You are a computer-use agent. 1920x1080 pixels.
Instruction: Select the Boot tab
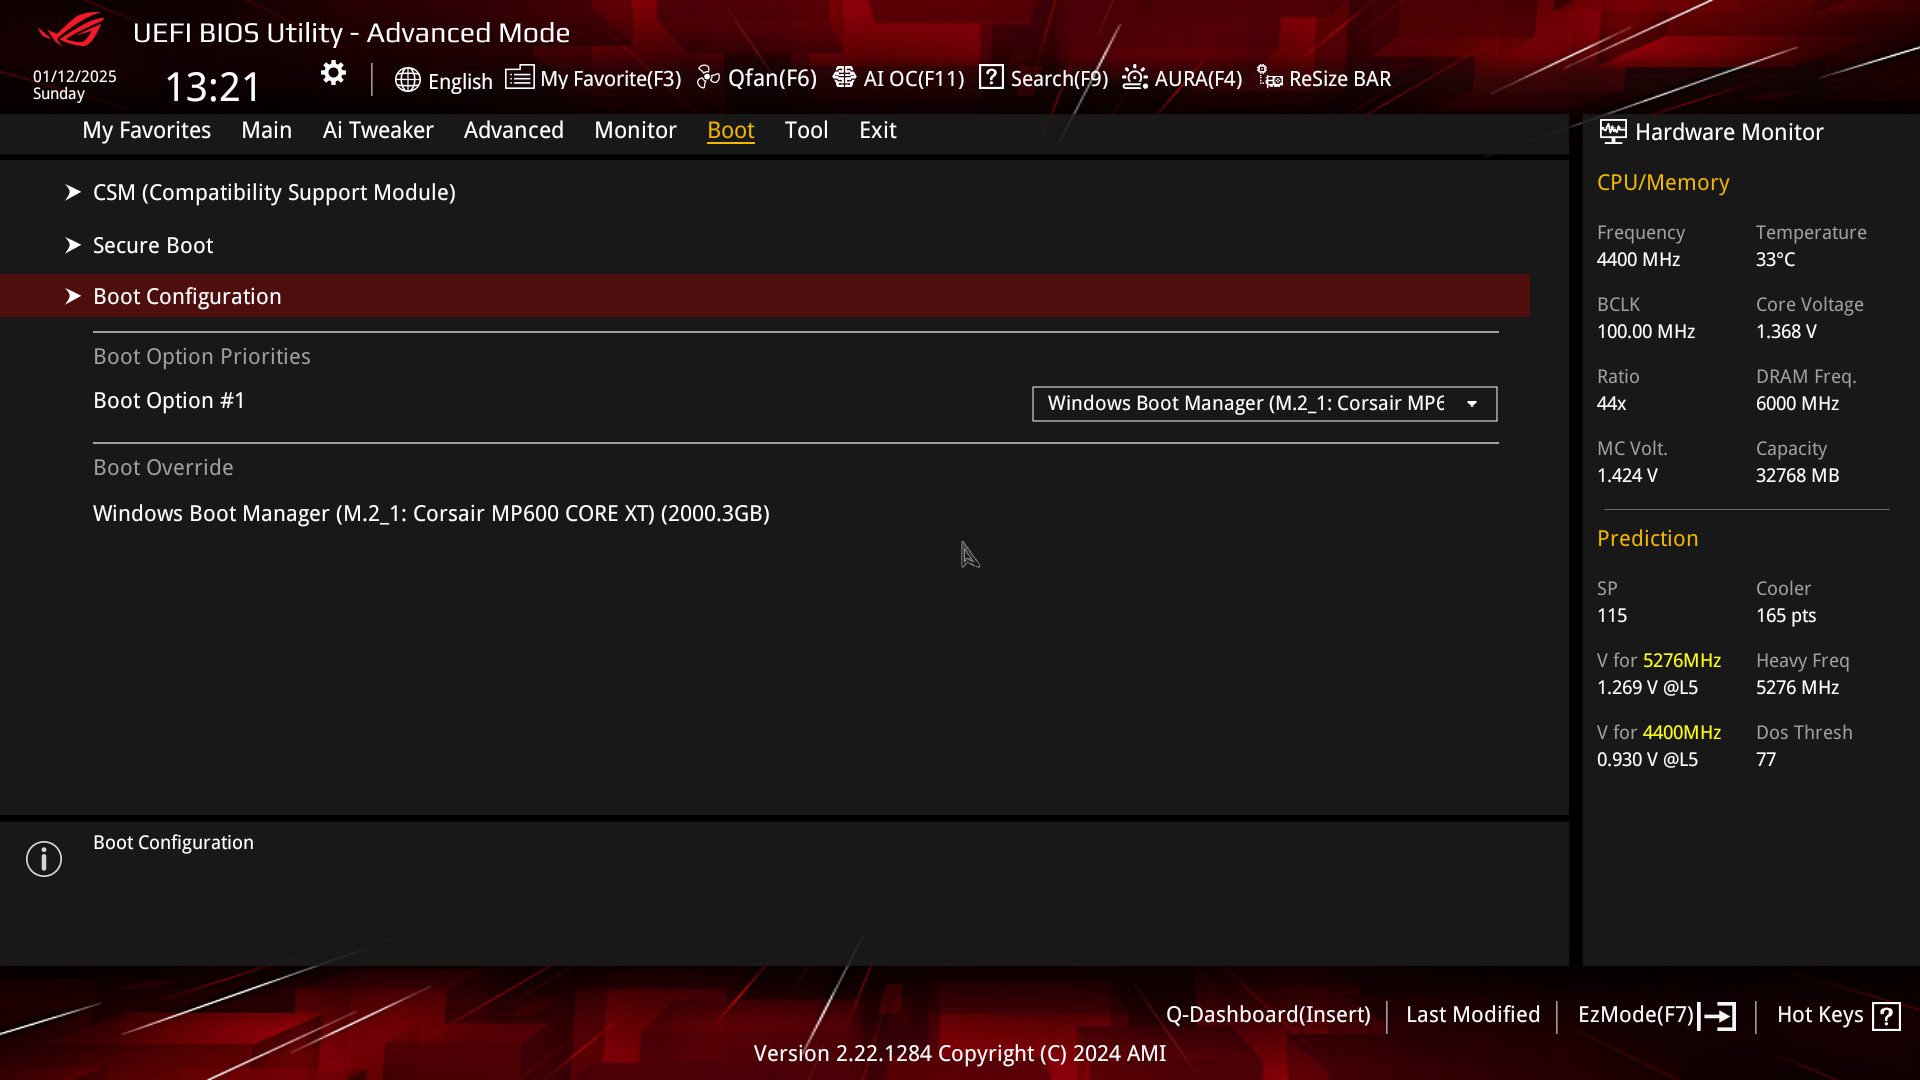(x=730, y=130)
